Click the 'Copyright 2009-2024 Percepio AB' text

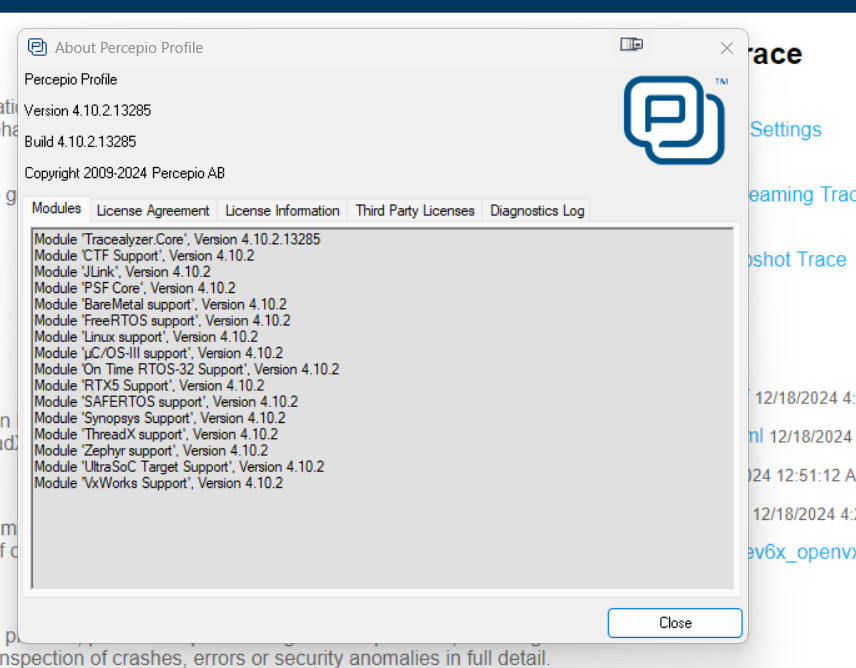[124, 173]
